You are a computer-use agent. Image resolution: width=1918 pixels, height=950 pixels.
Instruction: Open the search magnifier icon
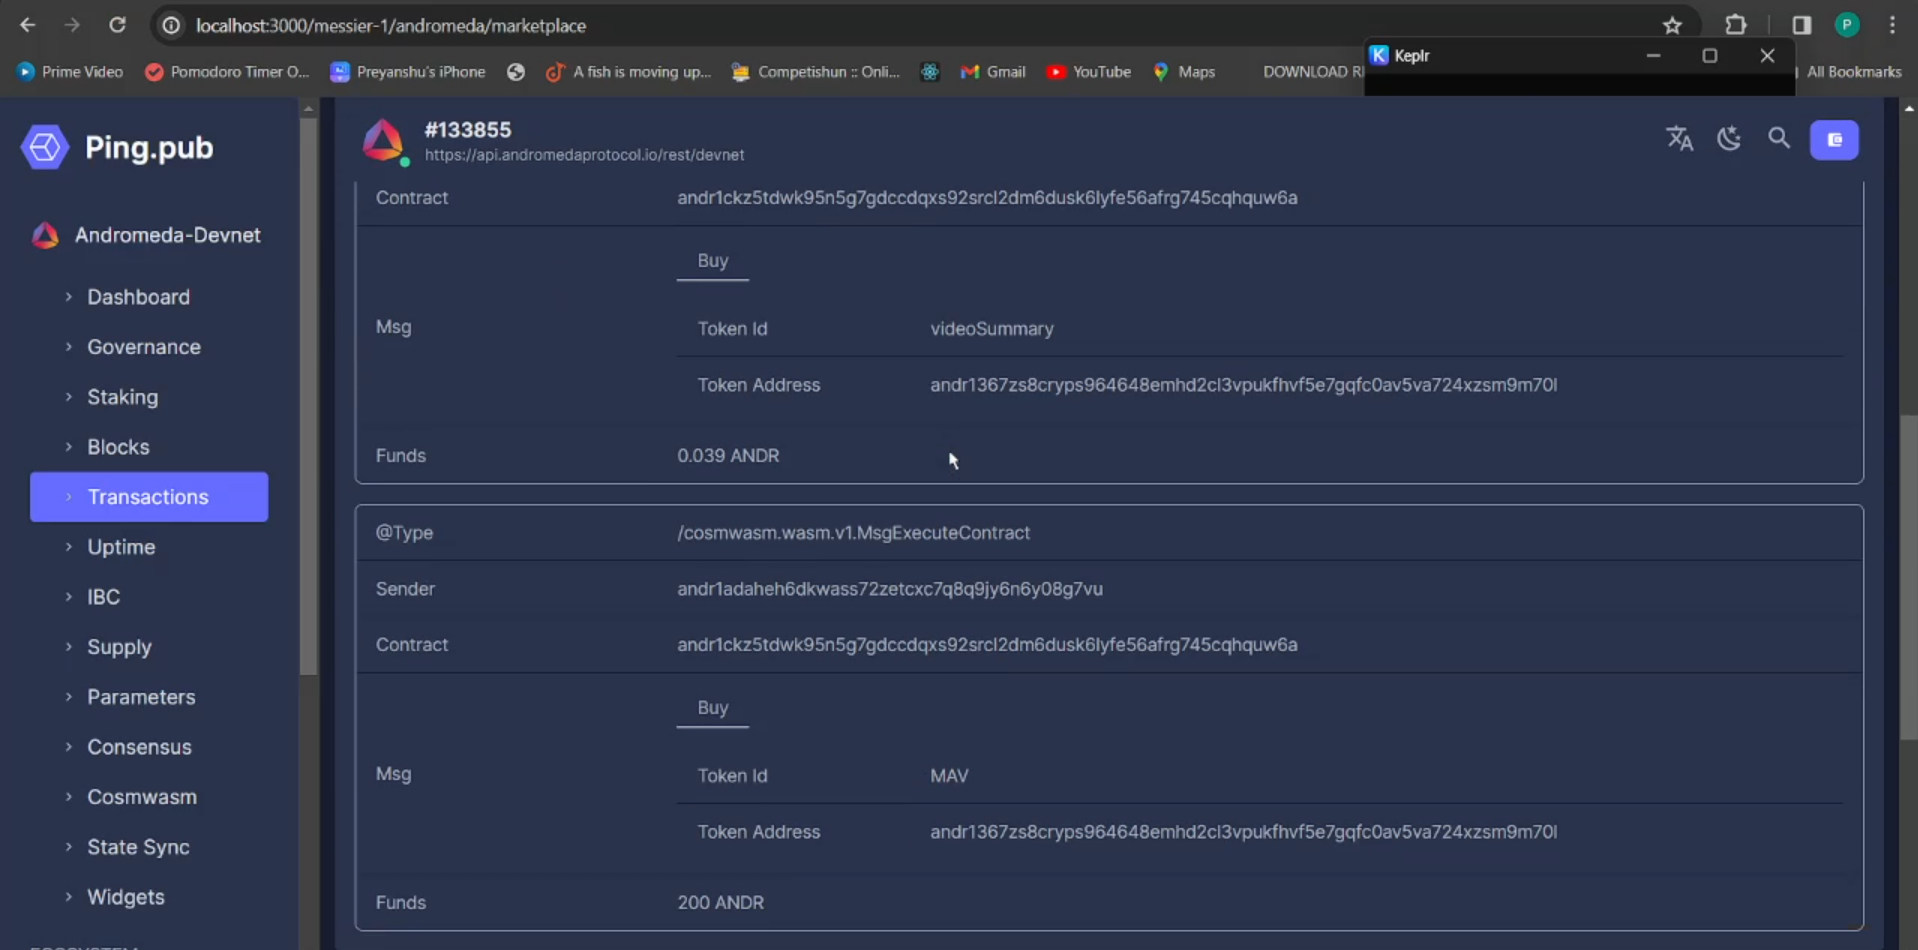(1779, 139)
